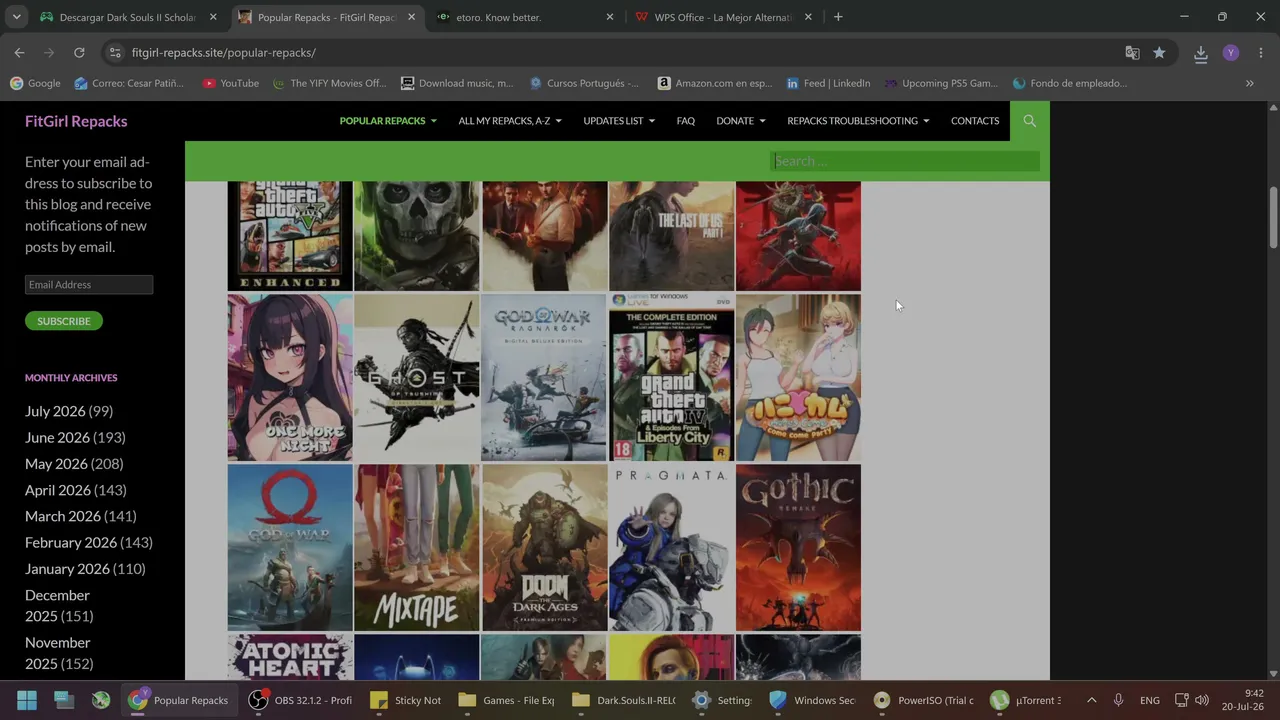Open the volume tray icon
Image resolution: width=1280 pixels, height=720 pixels.
[x=1202, y=700]
